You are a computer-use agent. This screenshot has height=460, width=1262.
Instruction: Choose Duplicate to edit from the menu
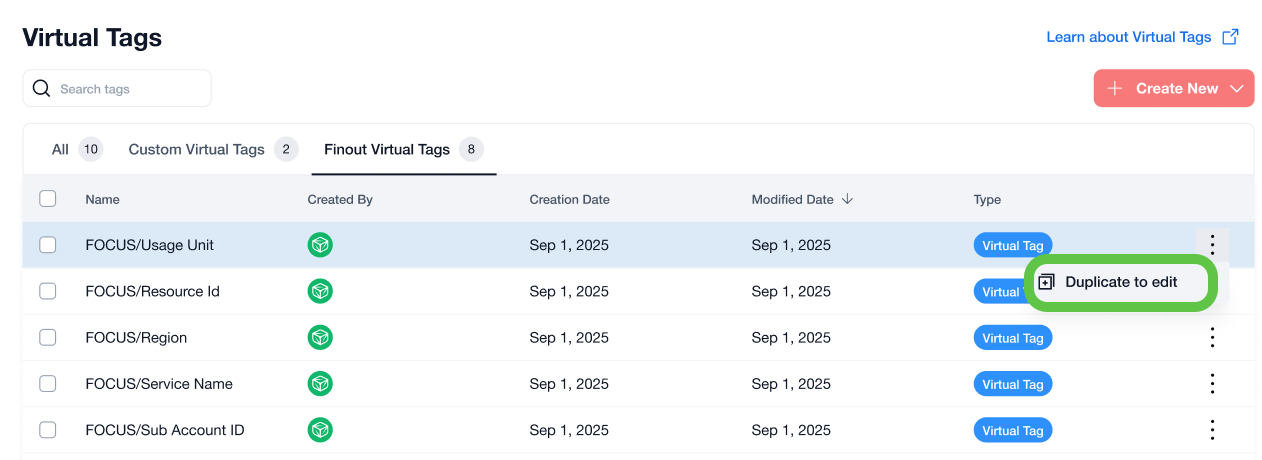point(1120,282)
